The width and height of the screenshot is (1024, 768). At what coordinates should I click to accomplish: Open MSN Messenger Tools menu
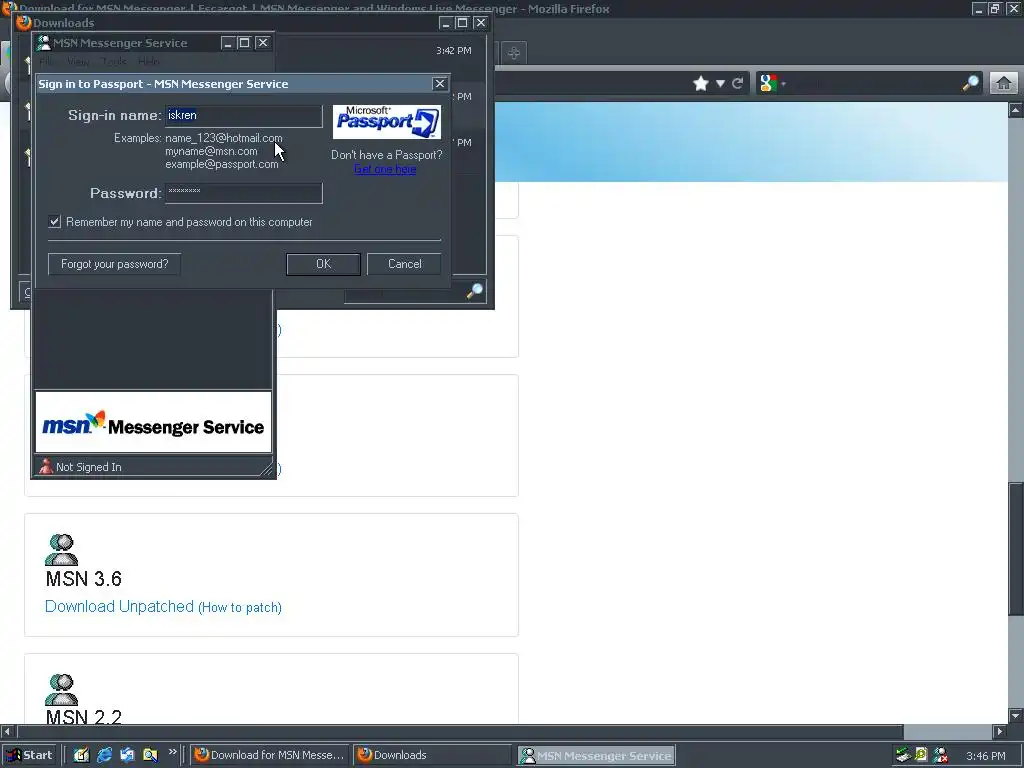click(114, 61)
